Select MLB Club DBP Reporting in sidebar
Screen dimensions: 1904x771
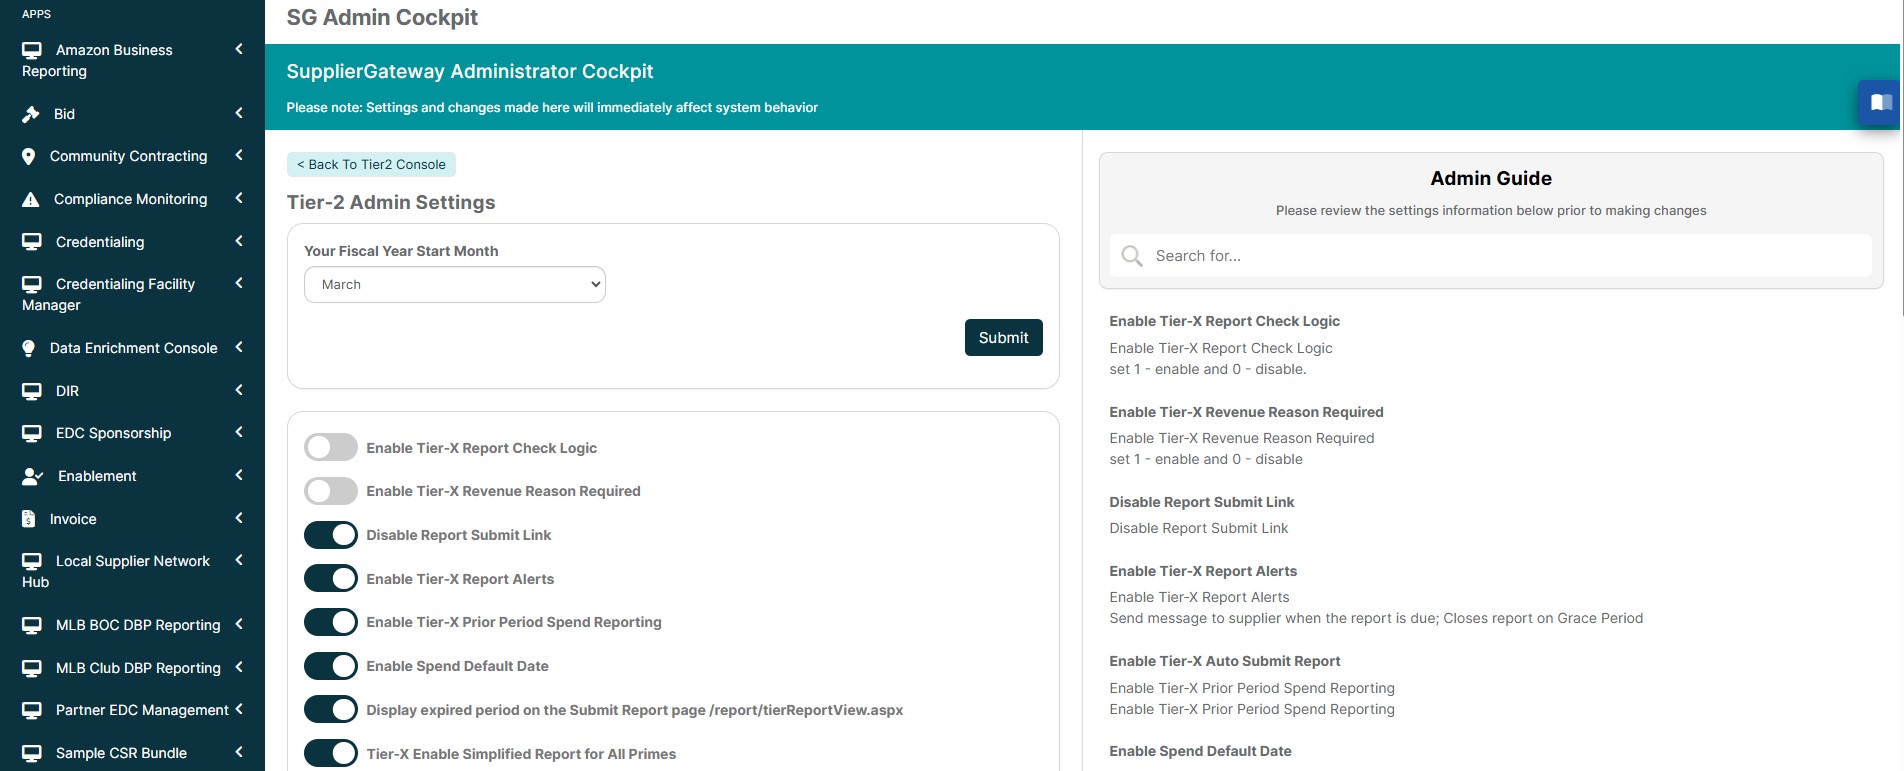138,668
